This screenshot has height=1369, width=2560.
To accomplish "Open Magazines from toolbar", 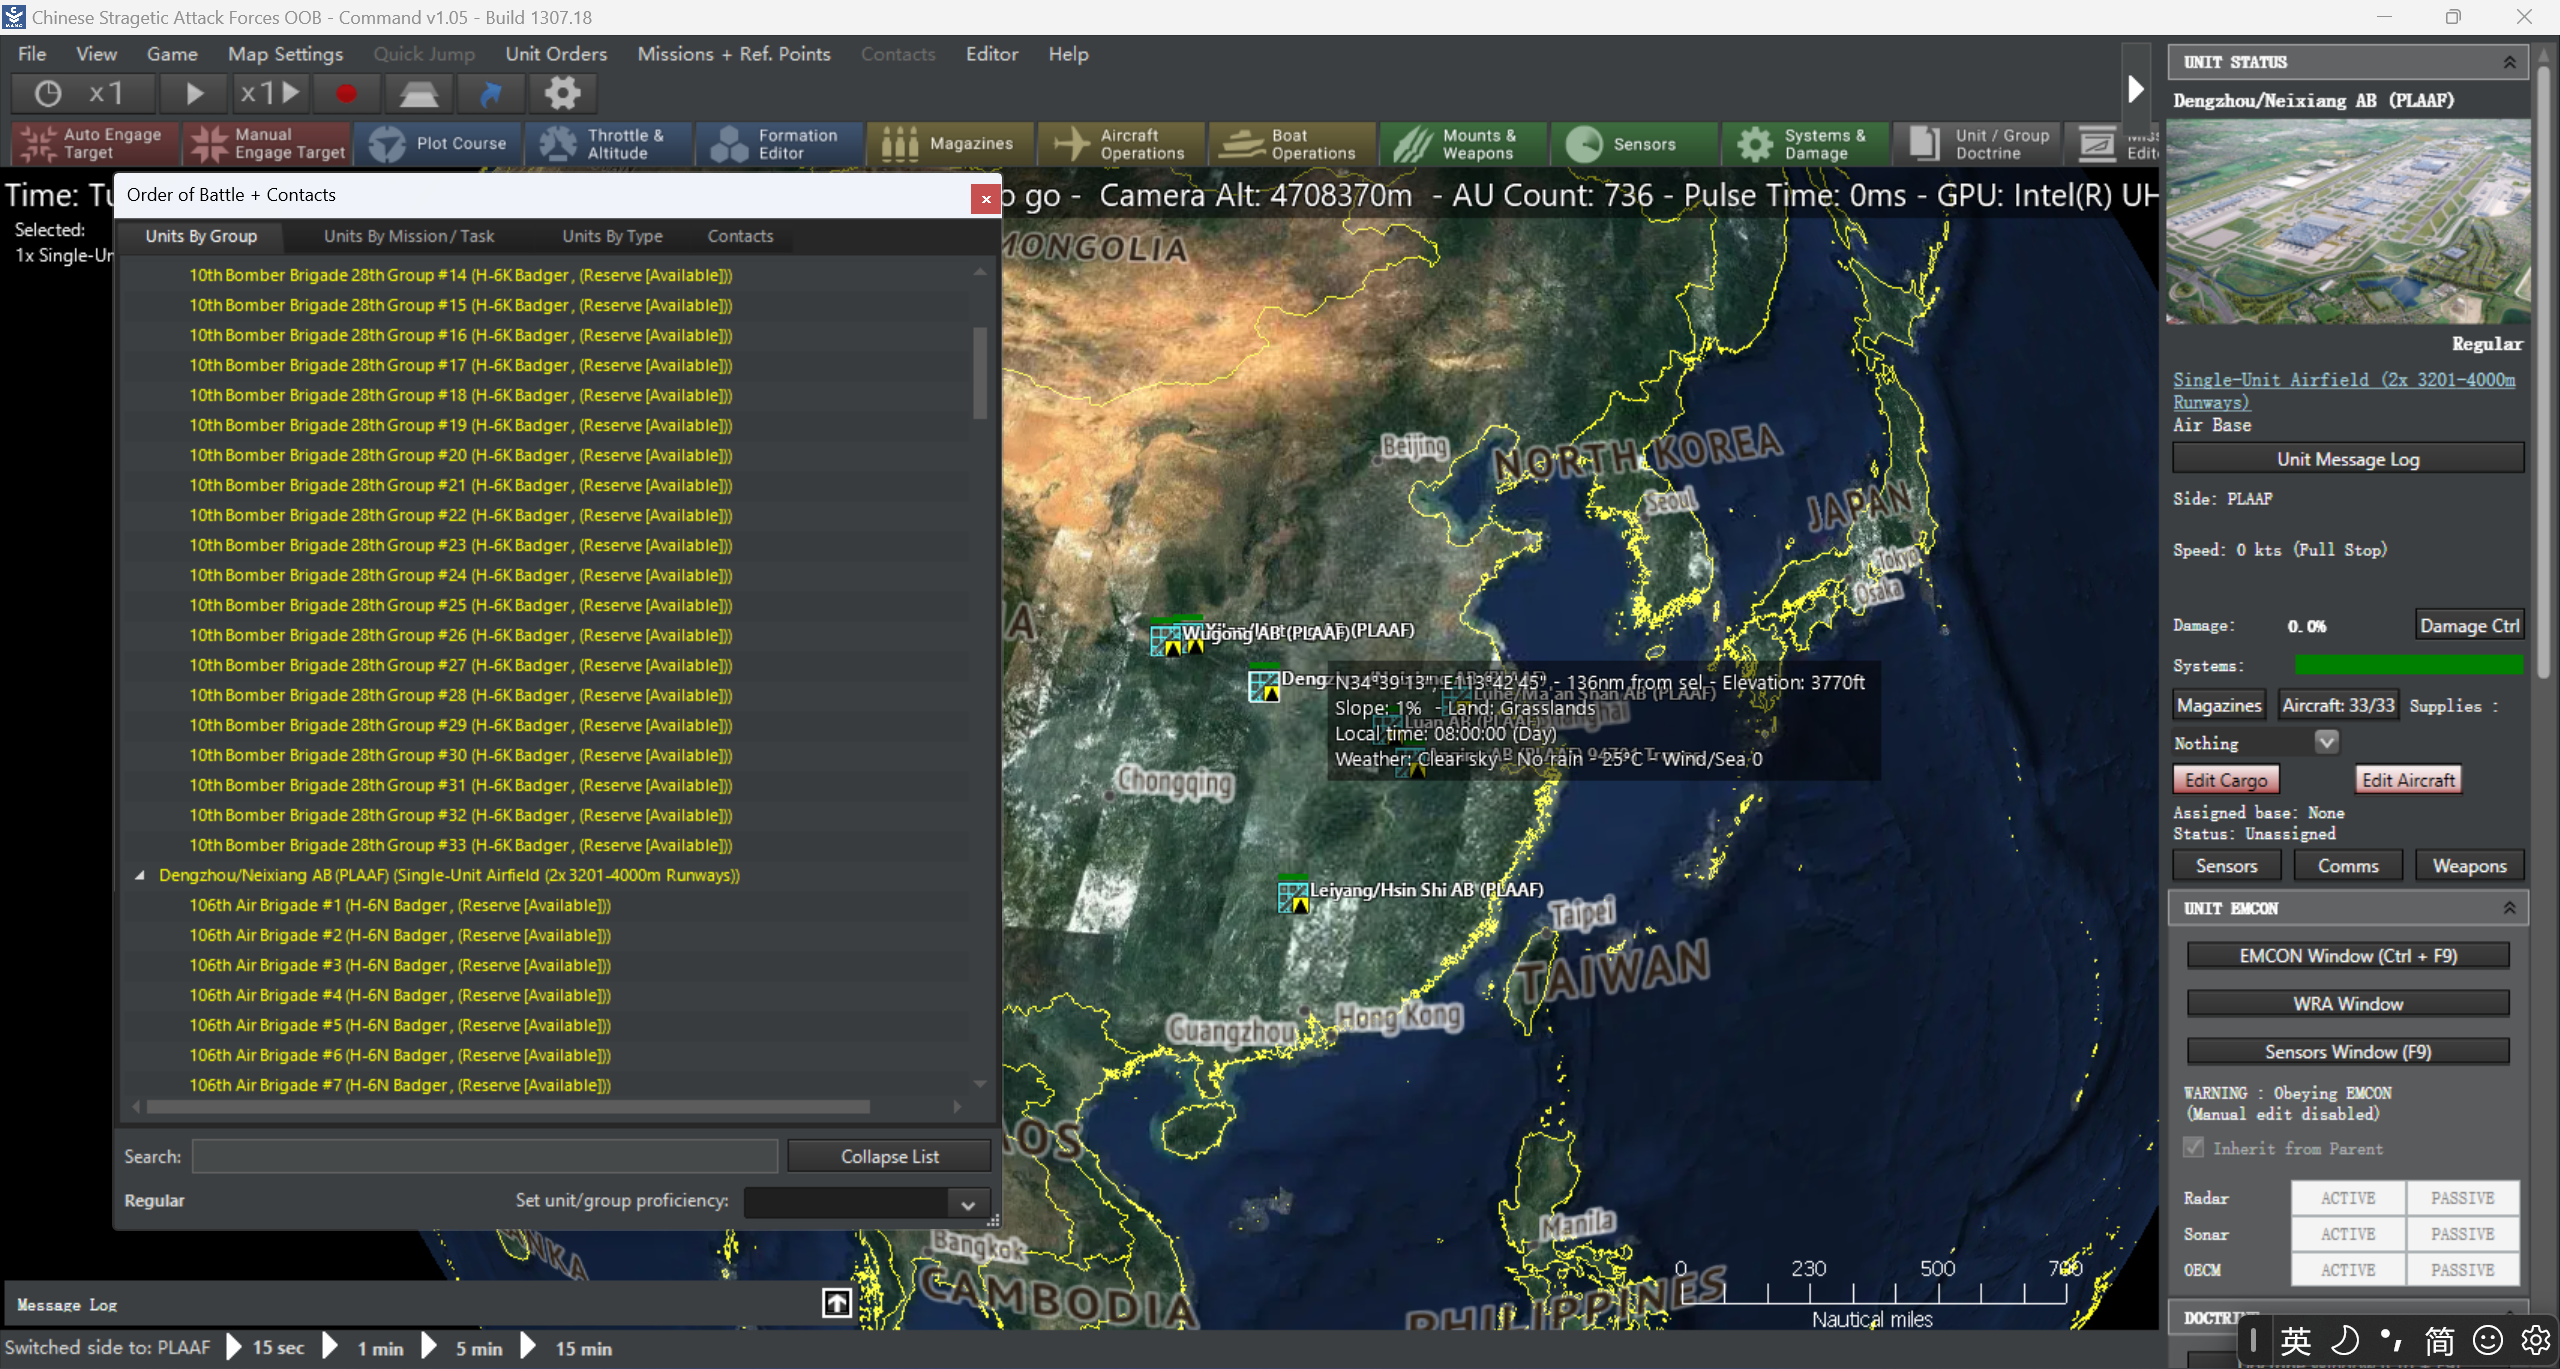I will [x=951, y=144].
